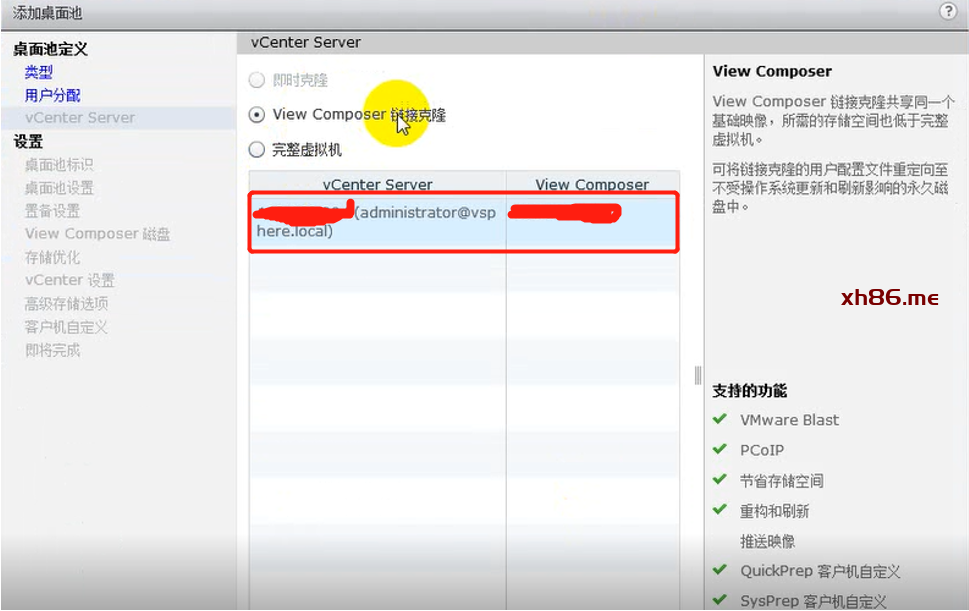
Task: Select the 即时克隆 radio button
Action: tap(257, 80)
